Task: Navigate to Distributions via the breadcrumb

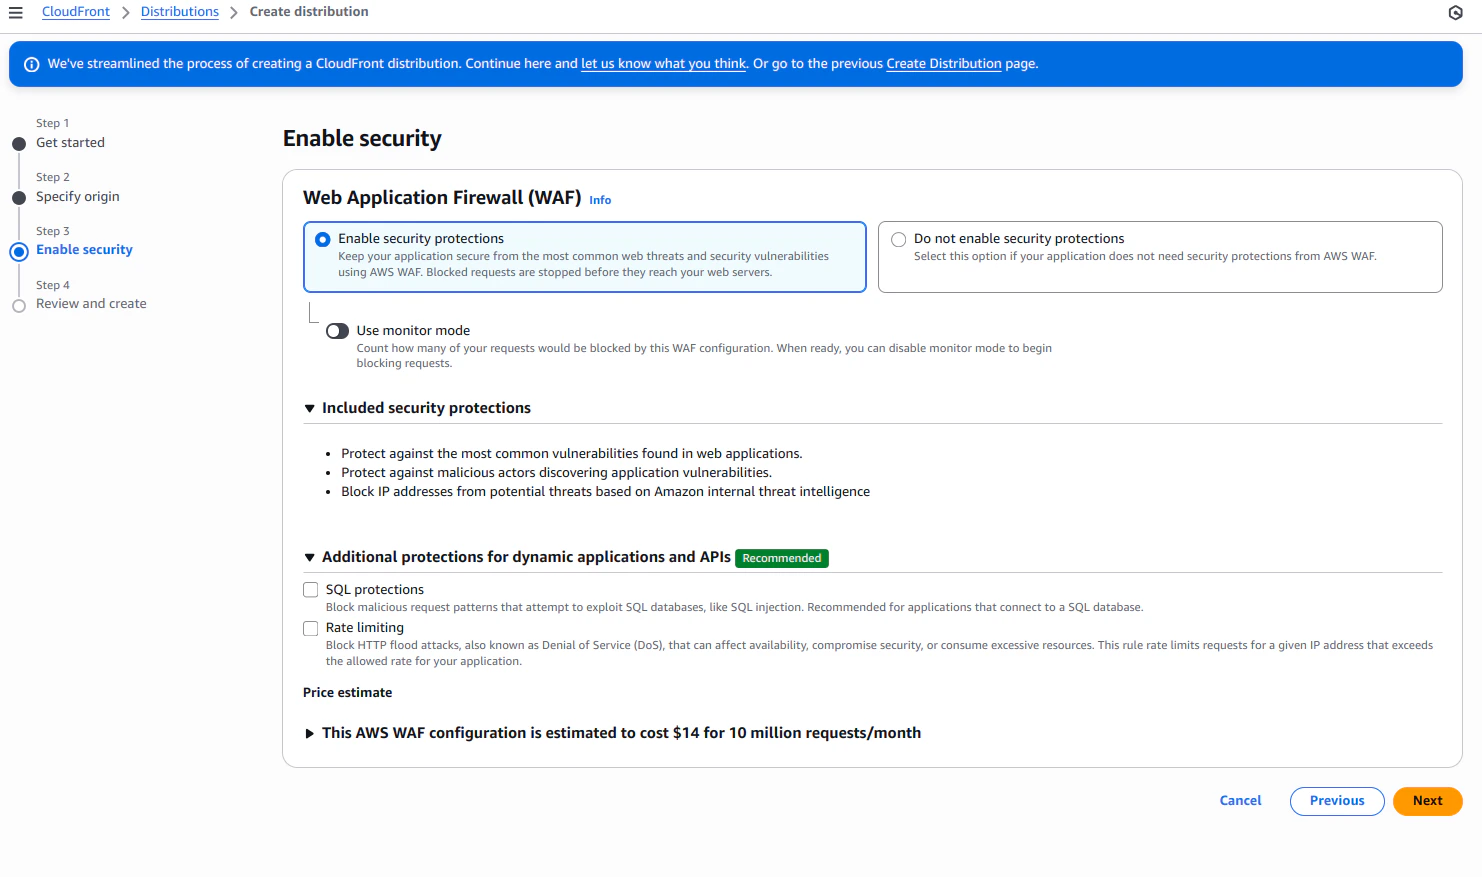Action: 179,11
